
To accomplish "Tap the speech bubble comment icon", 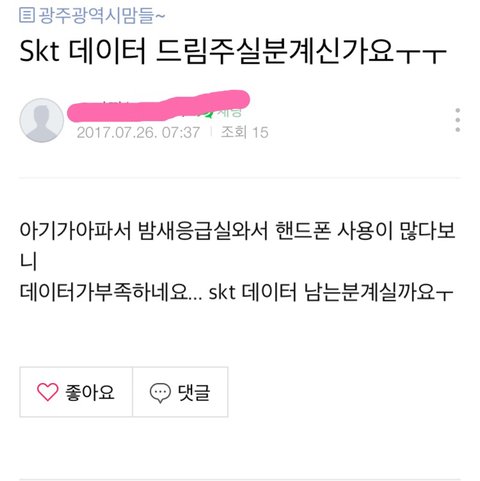I will tap(160, 393).
